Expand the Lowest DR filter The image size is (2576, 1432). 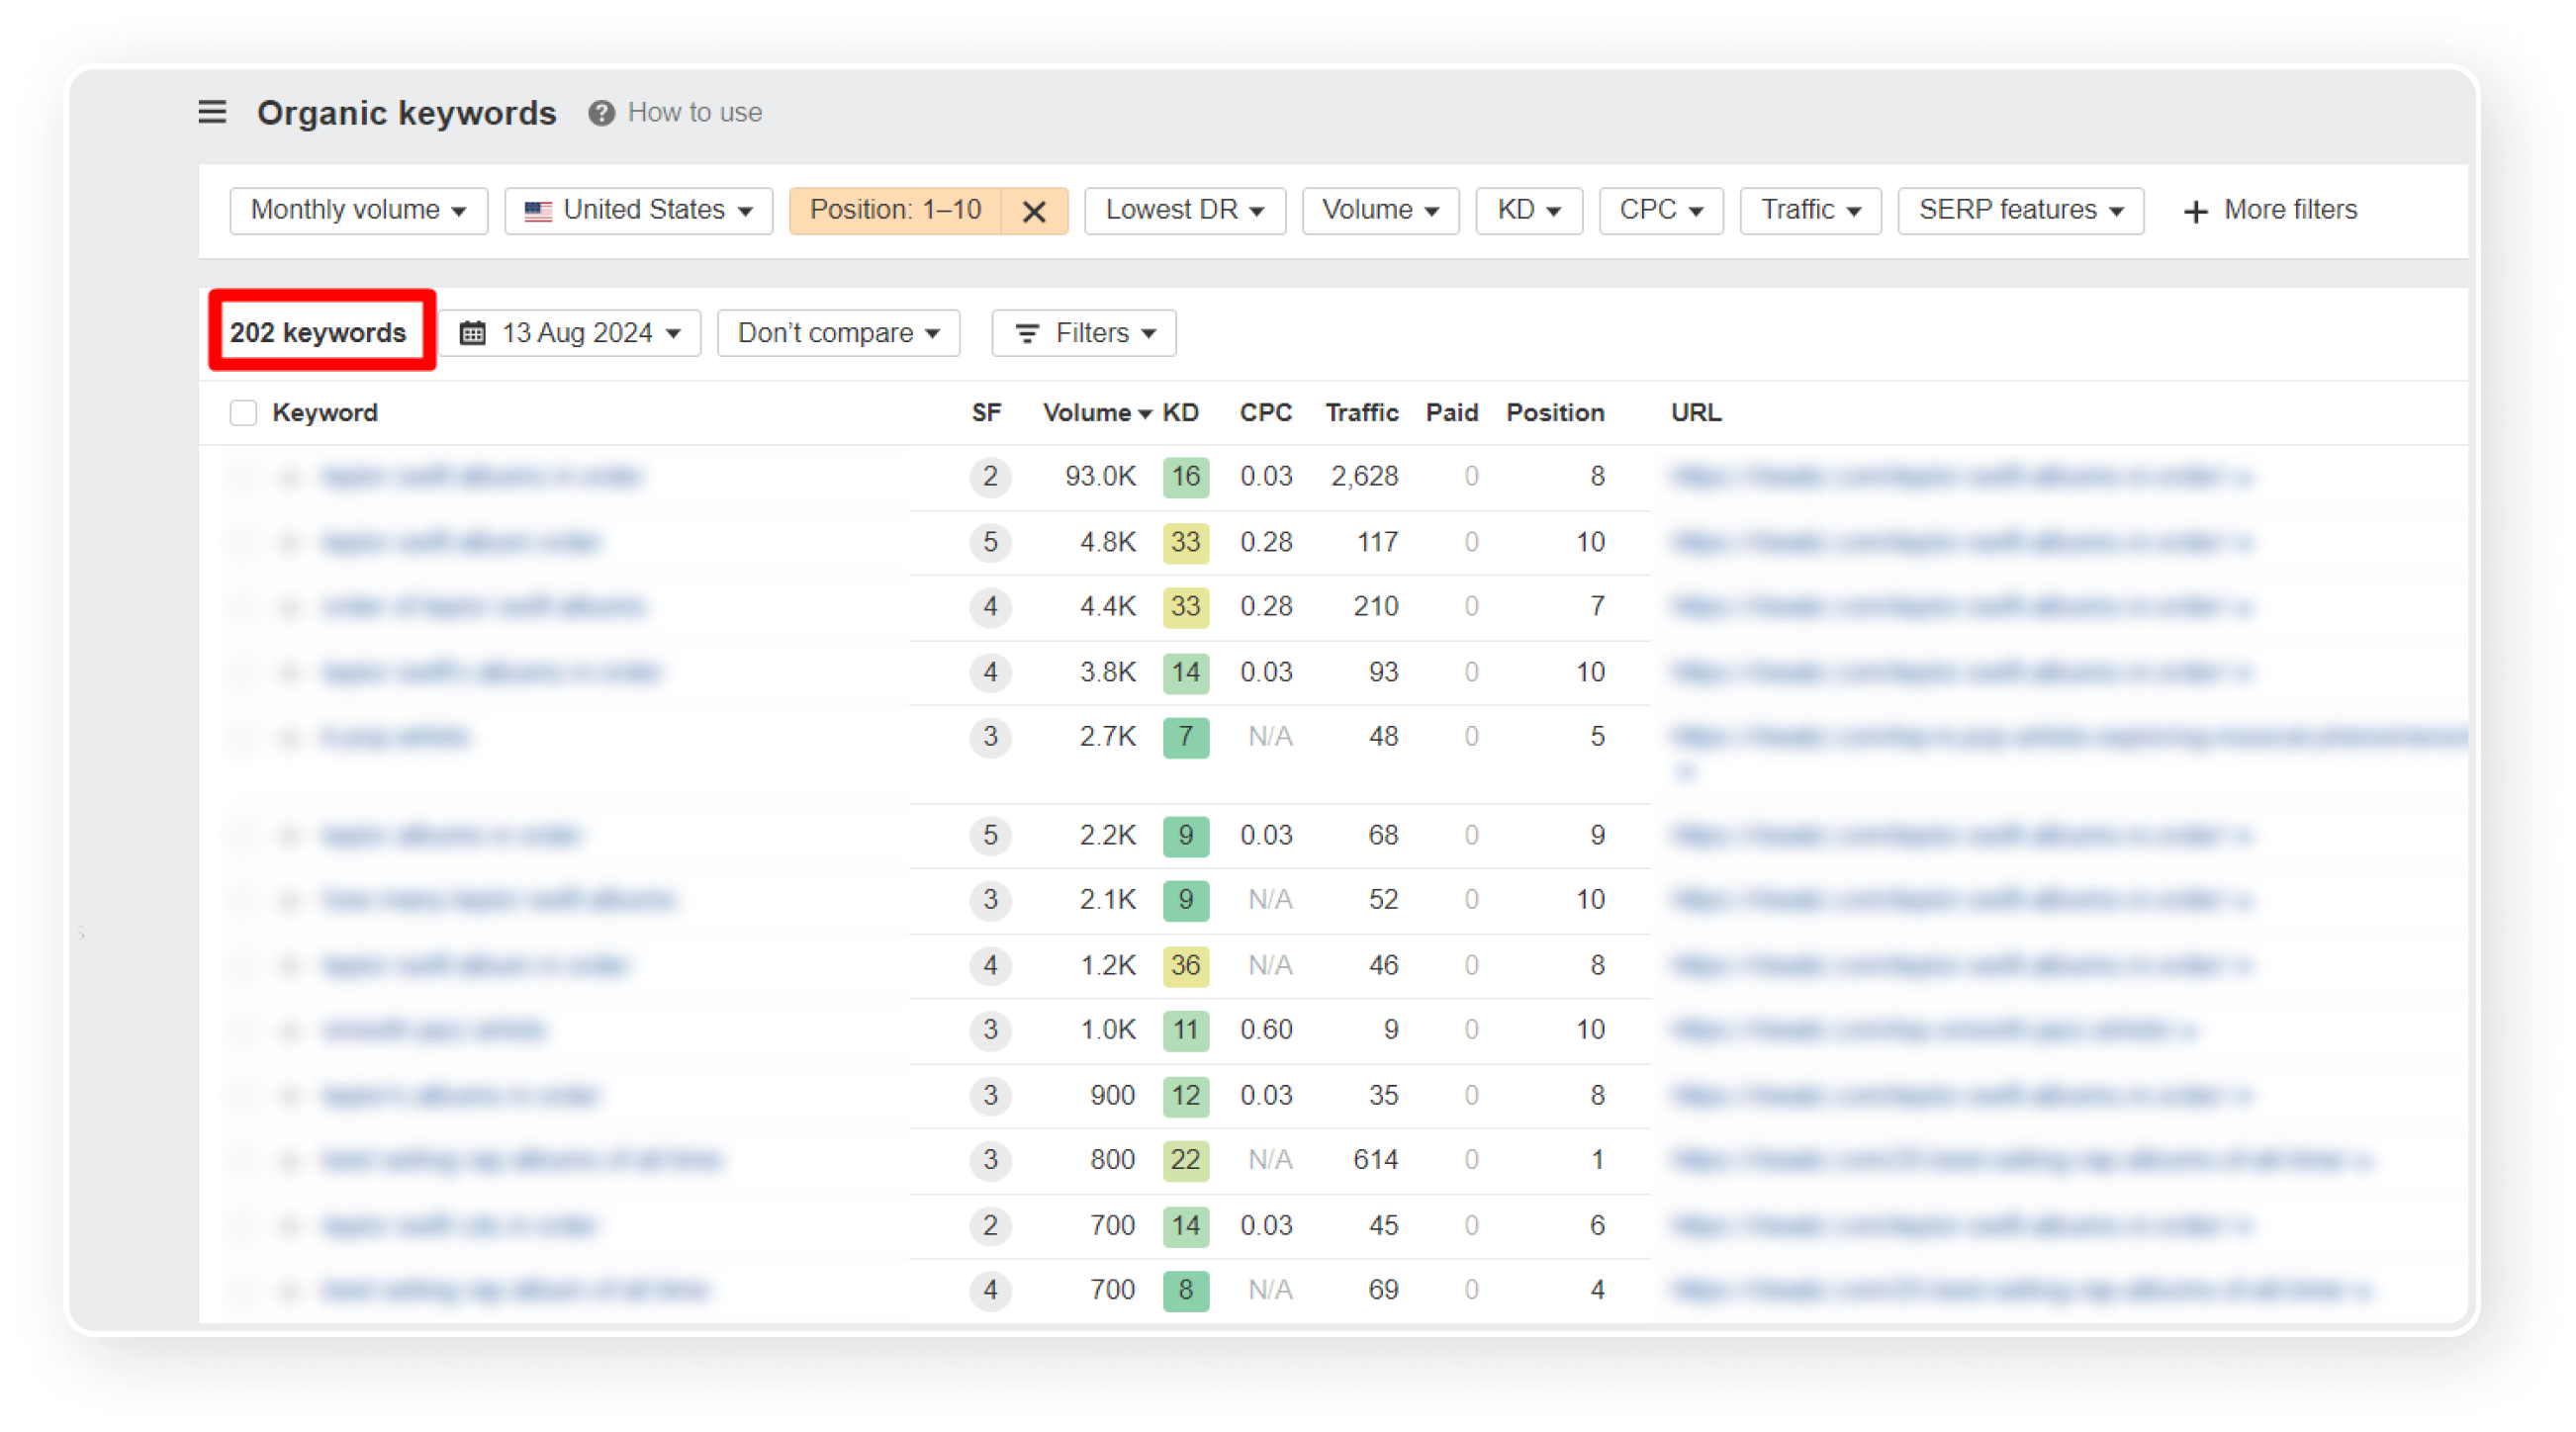(1184, 210)
